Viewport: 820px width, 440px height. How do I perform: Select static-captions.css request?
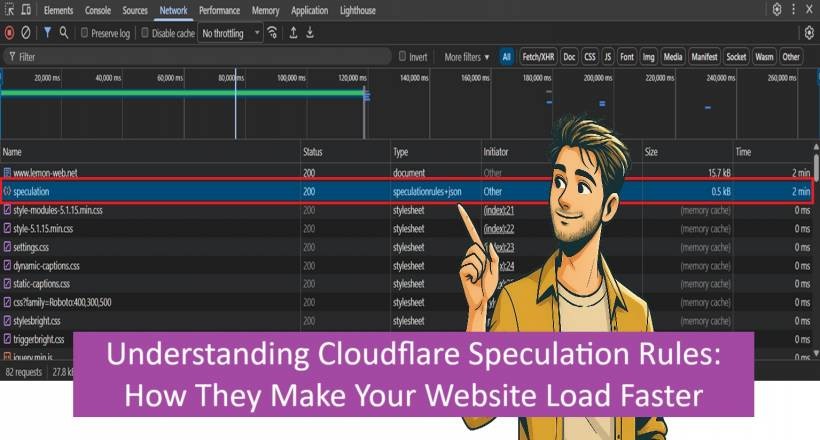pyautogui.click(x=406, y=284)
